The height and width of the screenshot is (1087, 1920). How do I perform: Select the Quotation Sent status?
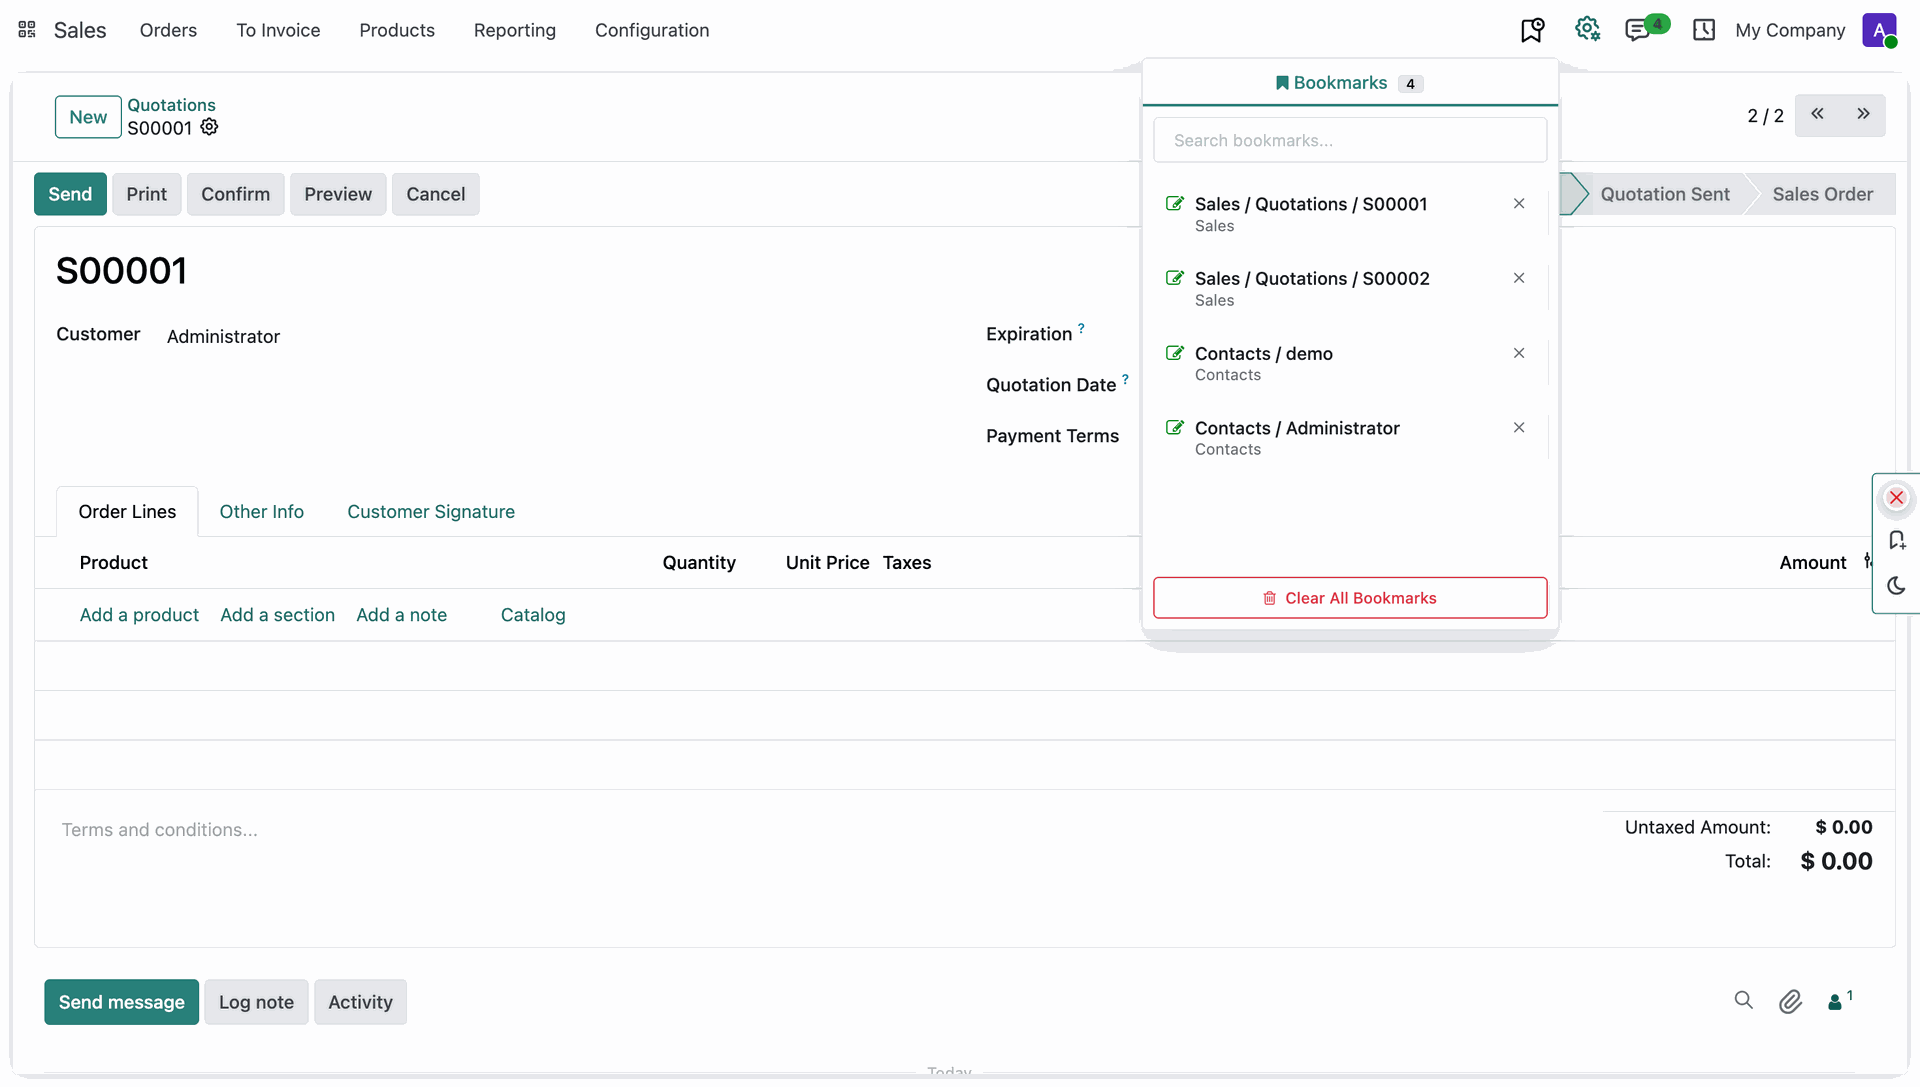click(1664, 194)
